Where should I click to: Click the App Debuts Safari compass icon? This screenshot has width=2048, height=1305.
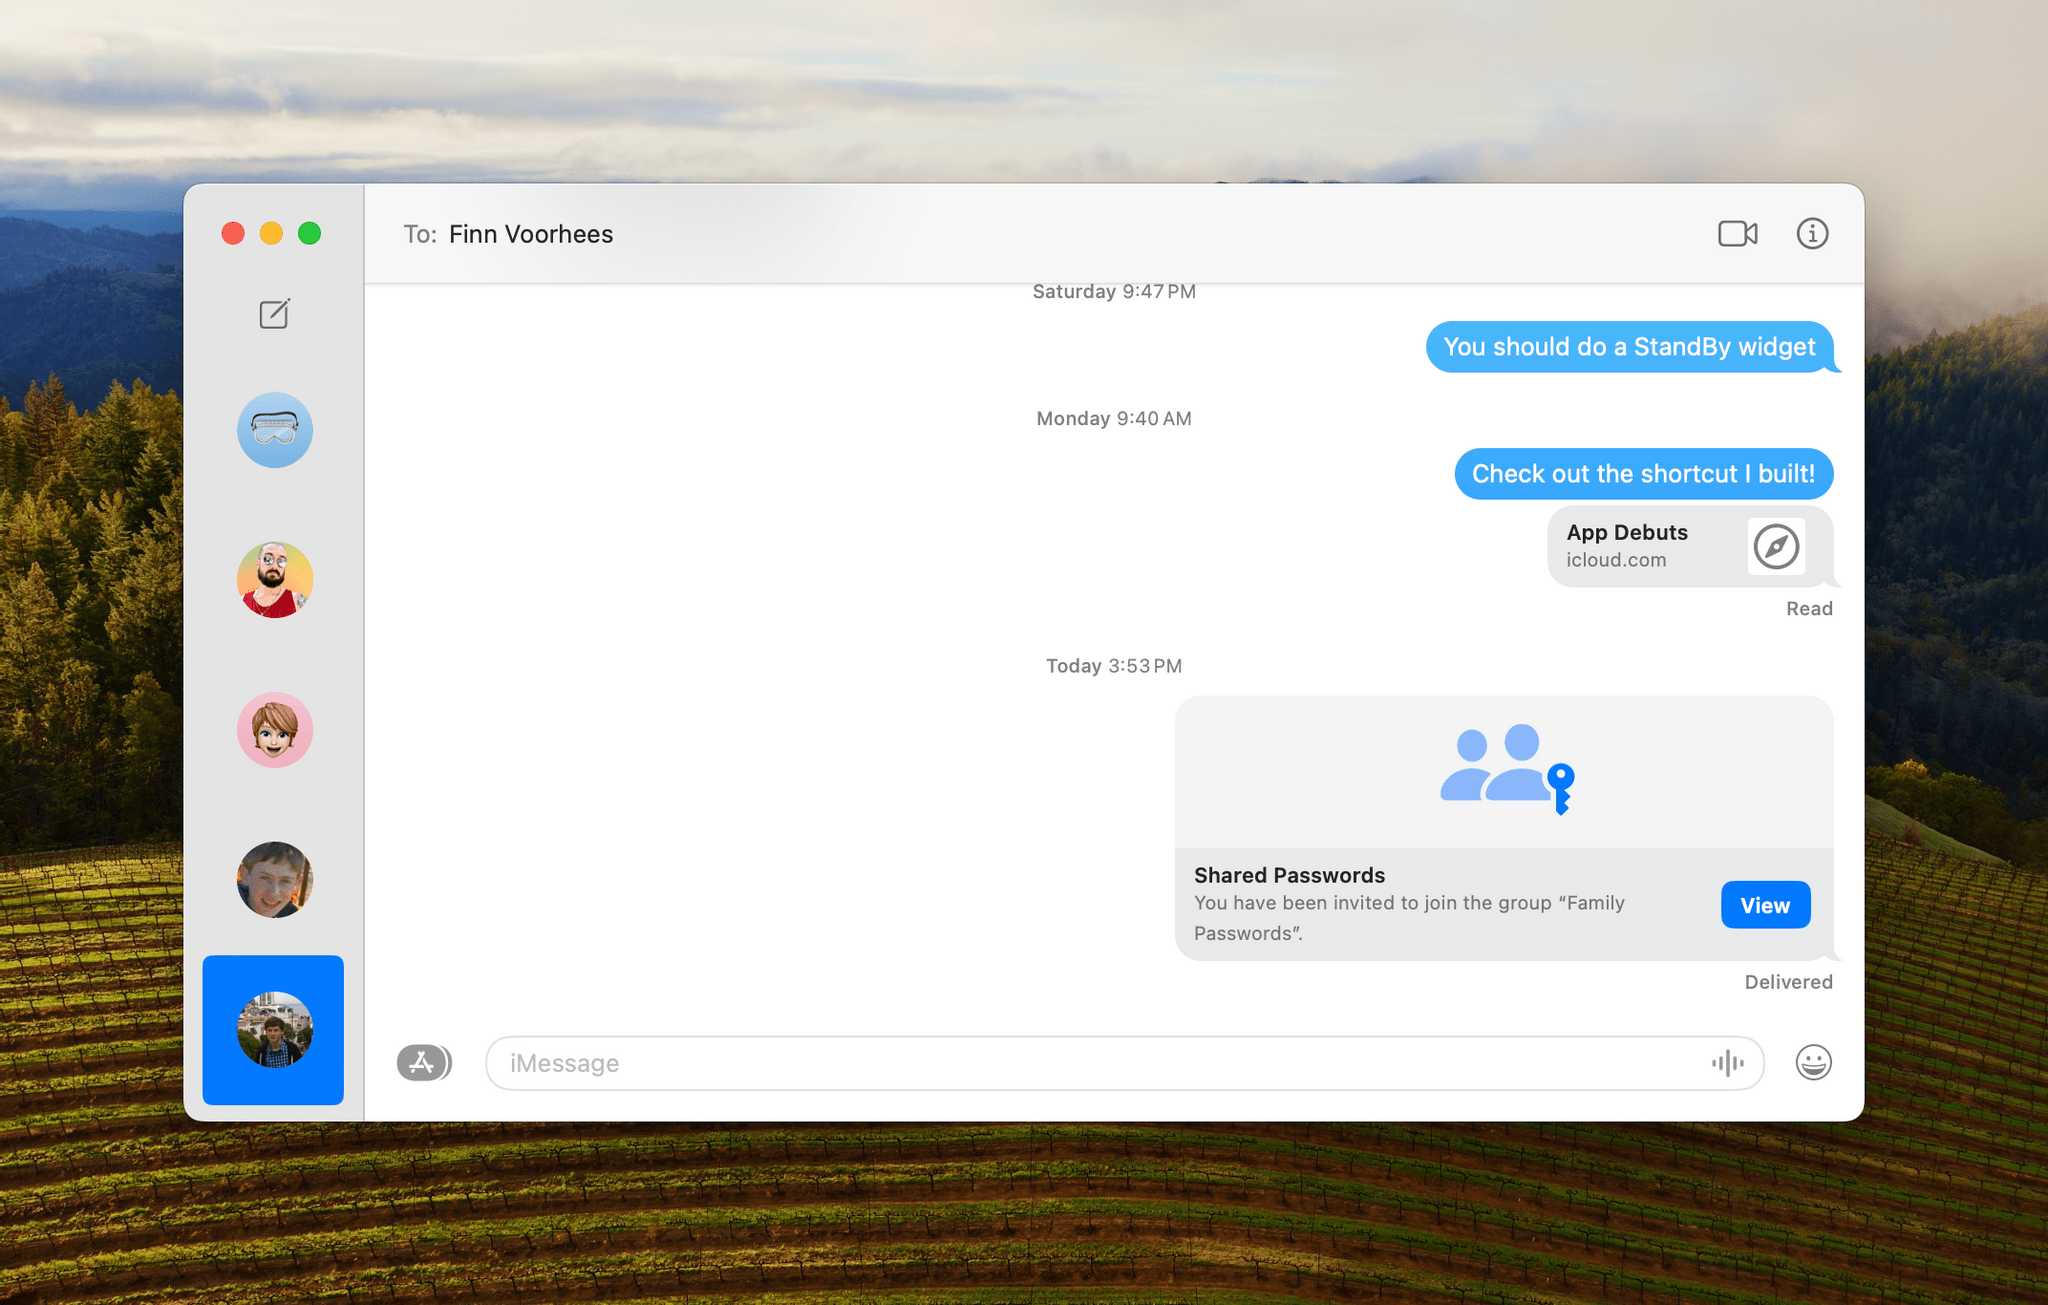[x=1781, y=546]
